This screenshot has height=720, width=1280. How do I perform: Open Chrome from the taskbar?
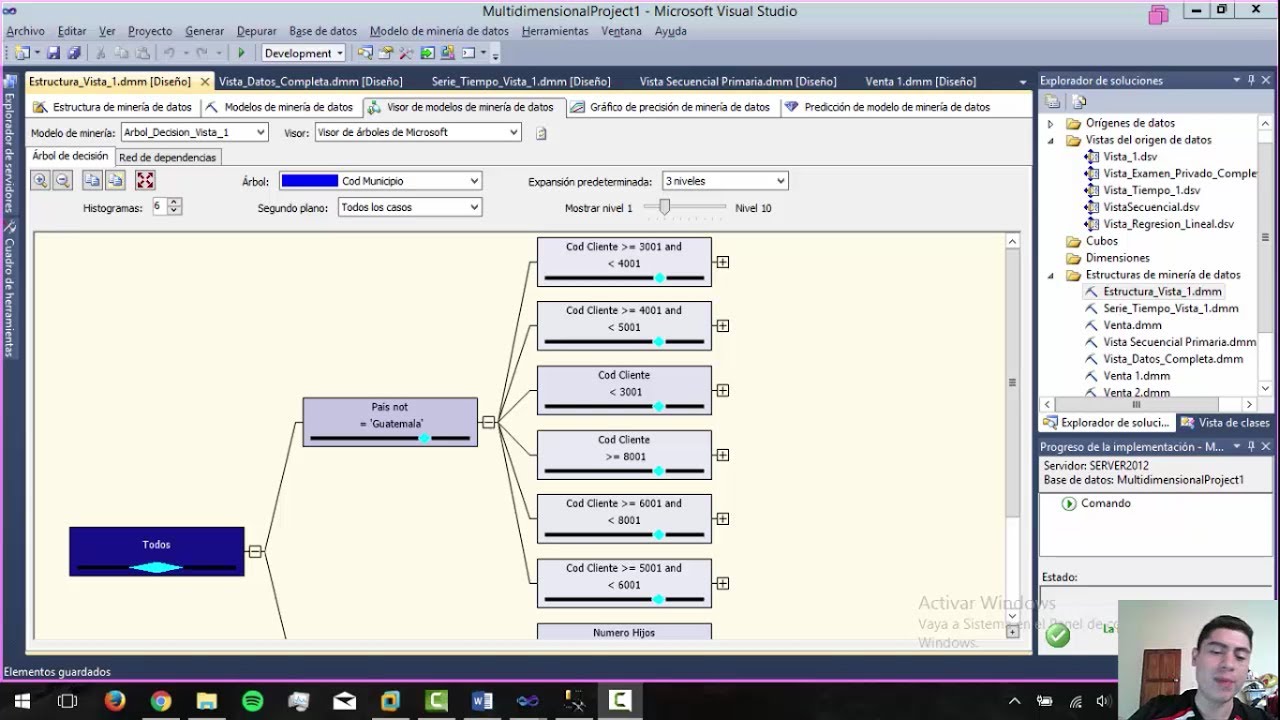click(x=160, y=701)
